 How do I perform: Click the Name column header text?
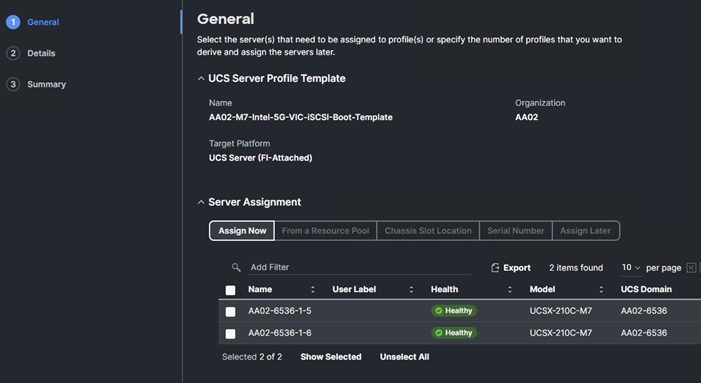(x=260, y=289)
